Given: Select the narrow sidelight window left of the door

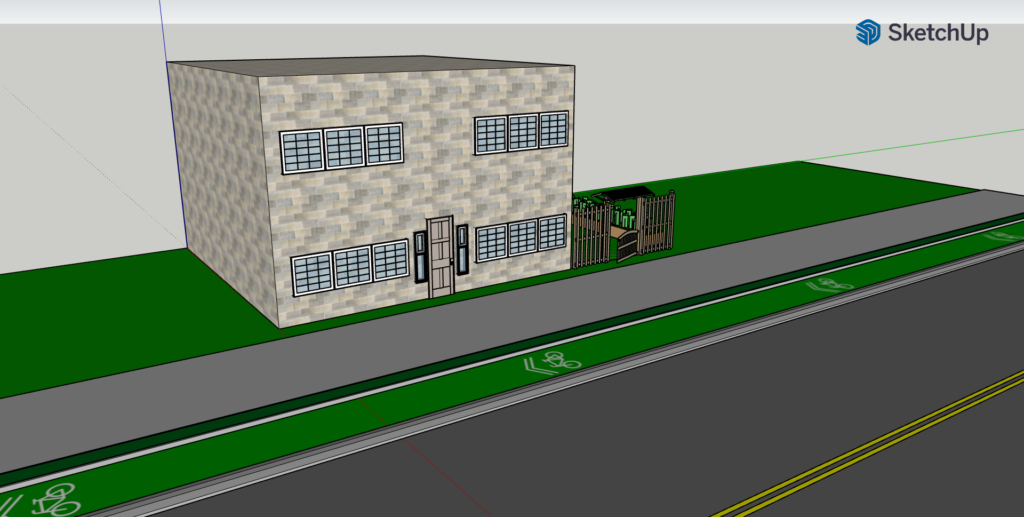Looking at the screenshot, I should tap(421, 257).
